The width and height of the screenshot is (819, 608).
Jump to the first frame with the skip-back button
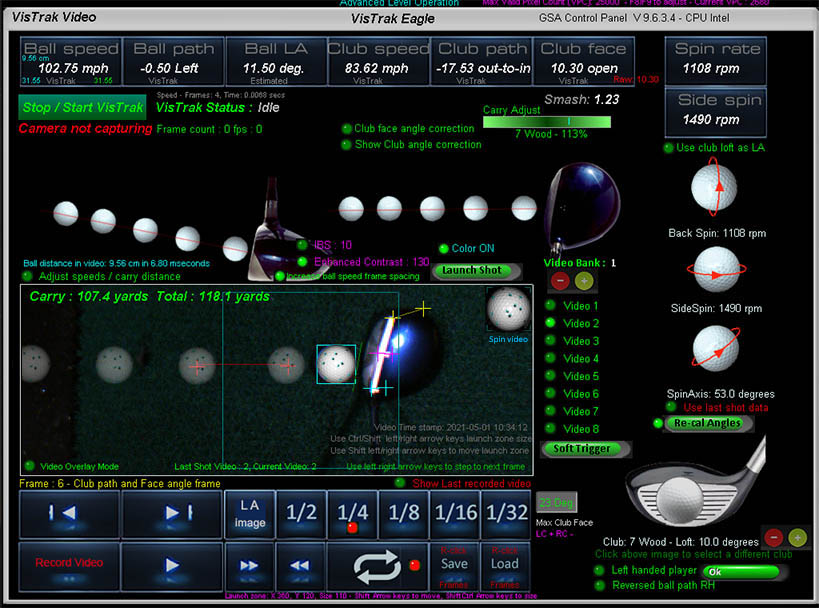69,515
